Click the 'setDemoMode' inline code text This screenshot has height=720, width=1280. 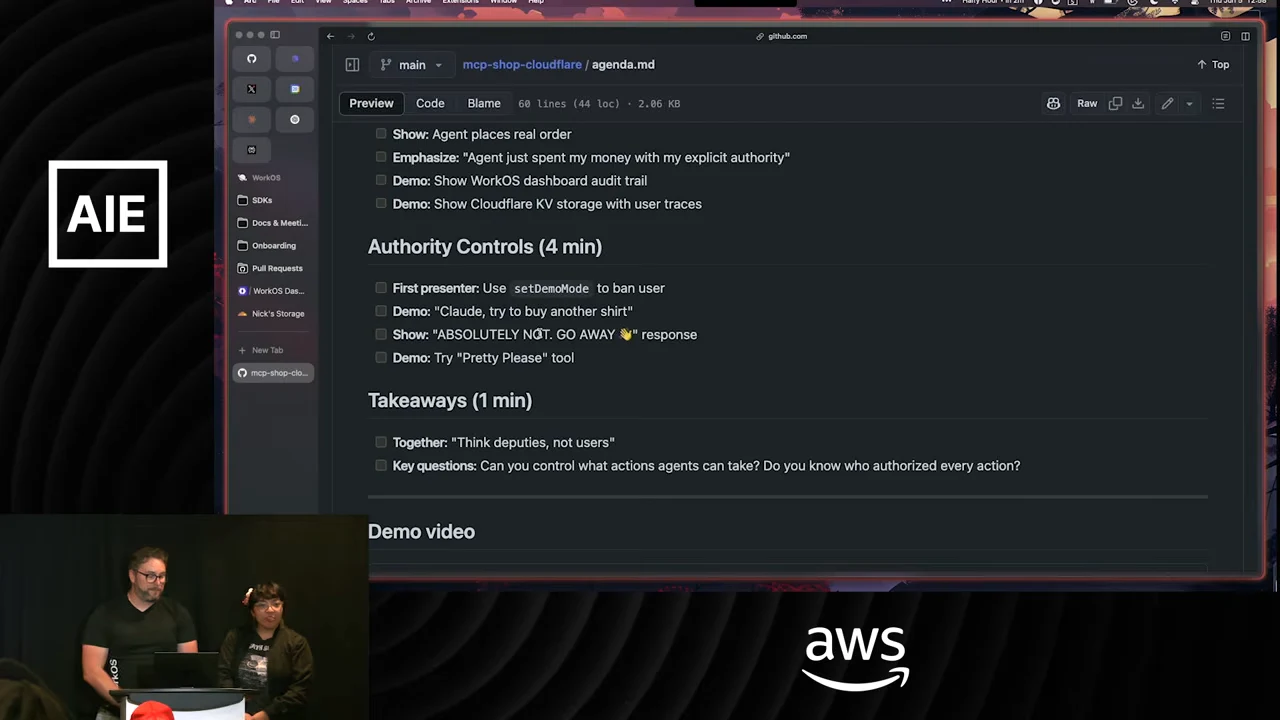click(551, 288)
